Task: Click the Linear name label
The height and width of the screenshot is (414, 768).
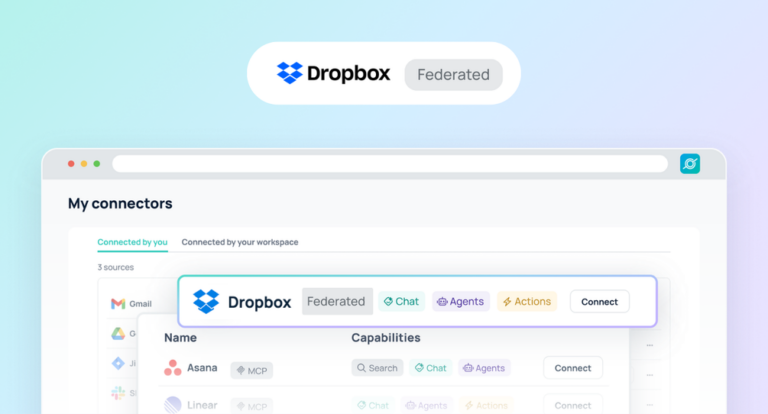Action: [202, 405]
